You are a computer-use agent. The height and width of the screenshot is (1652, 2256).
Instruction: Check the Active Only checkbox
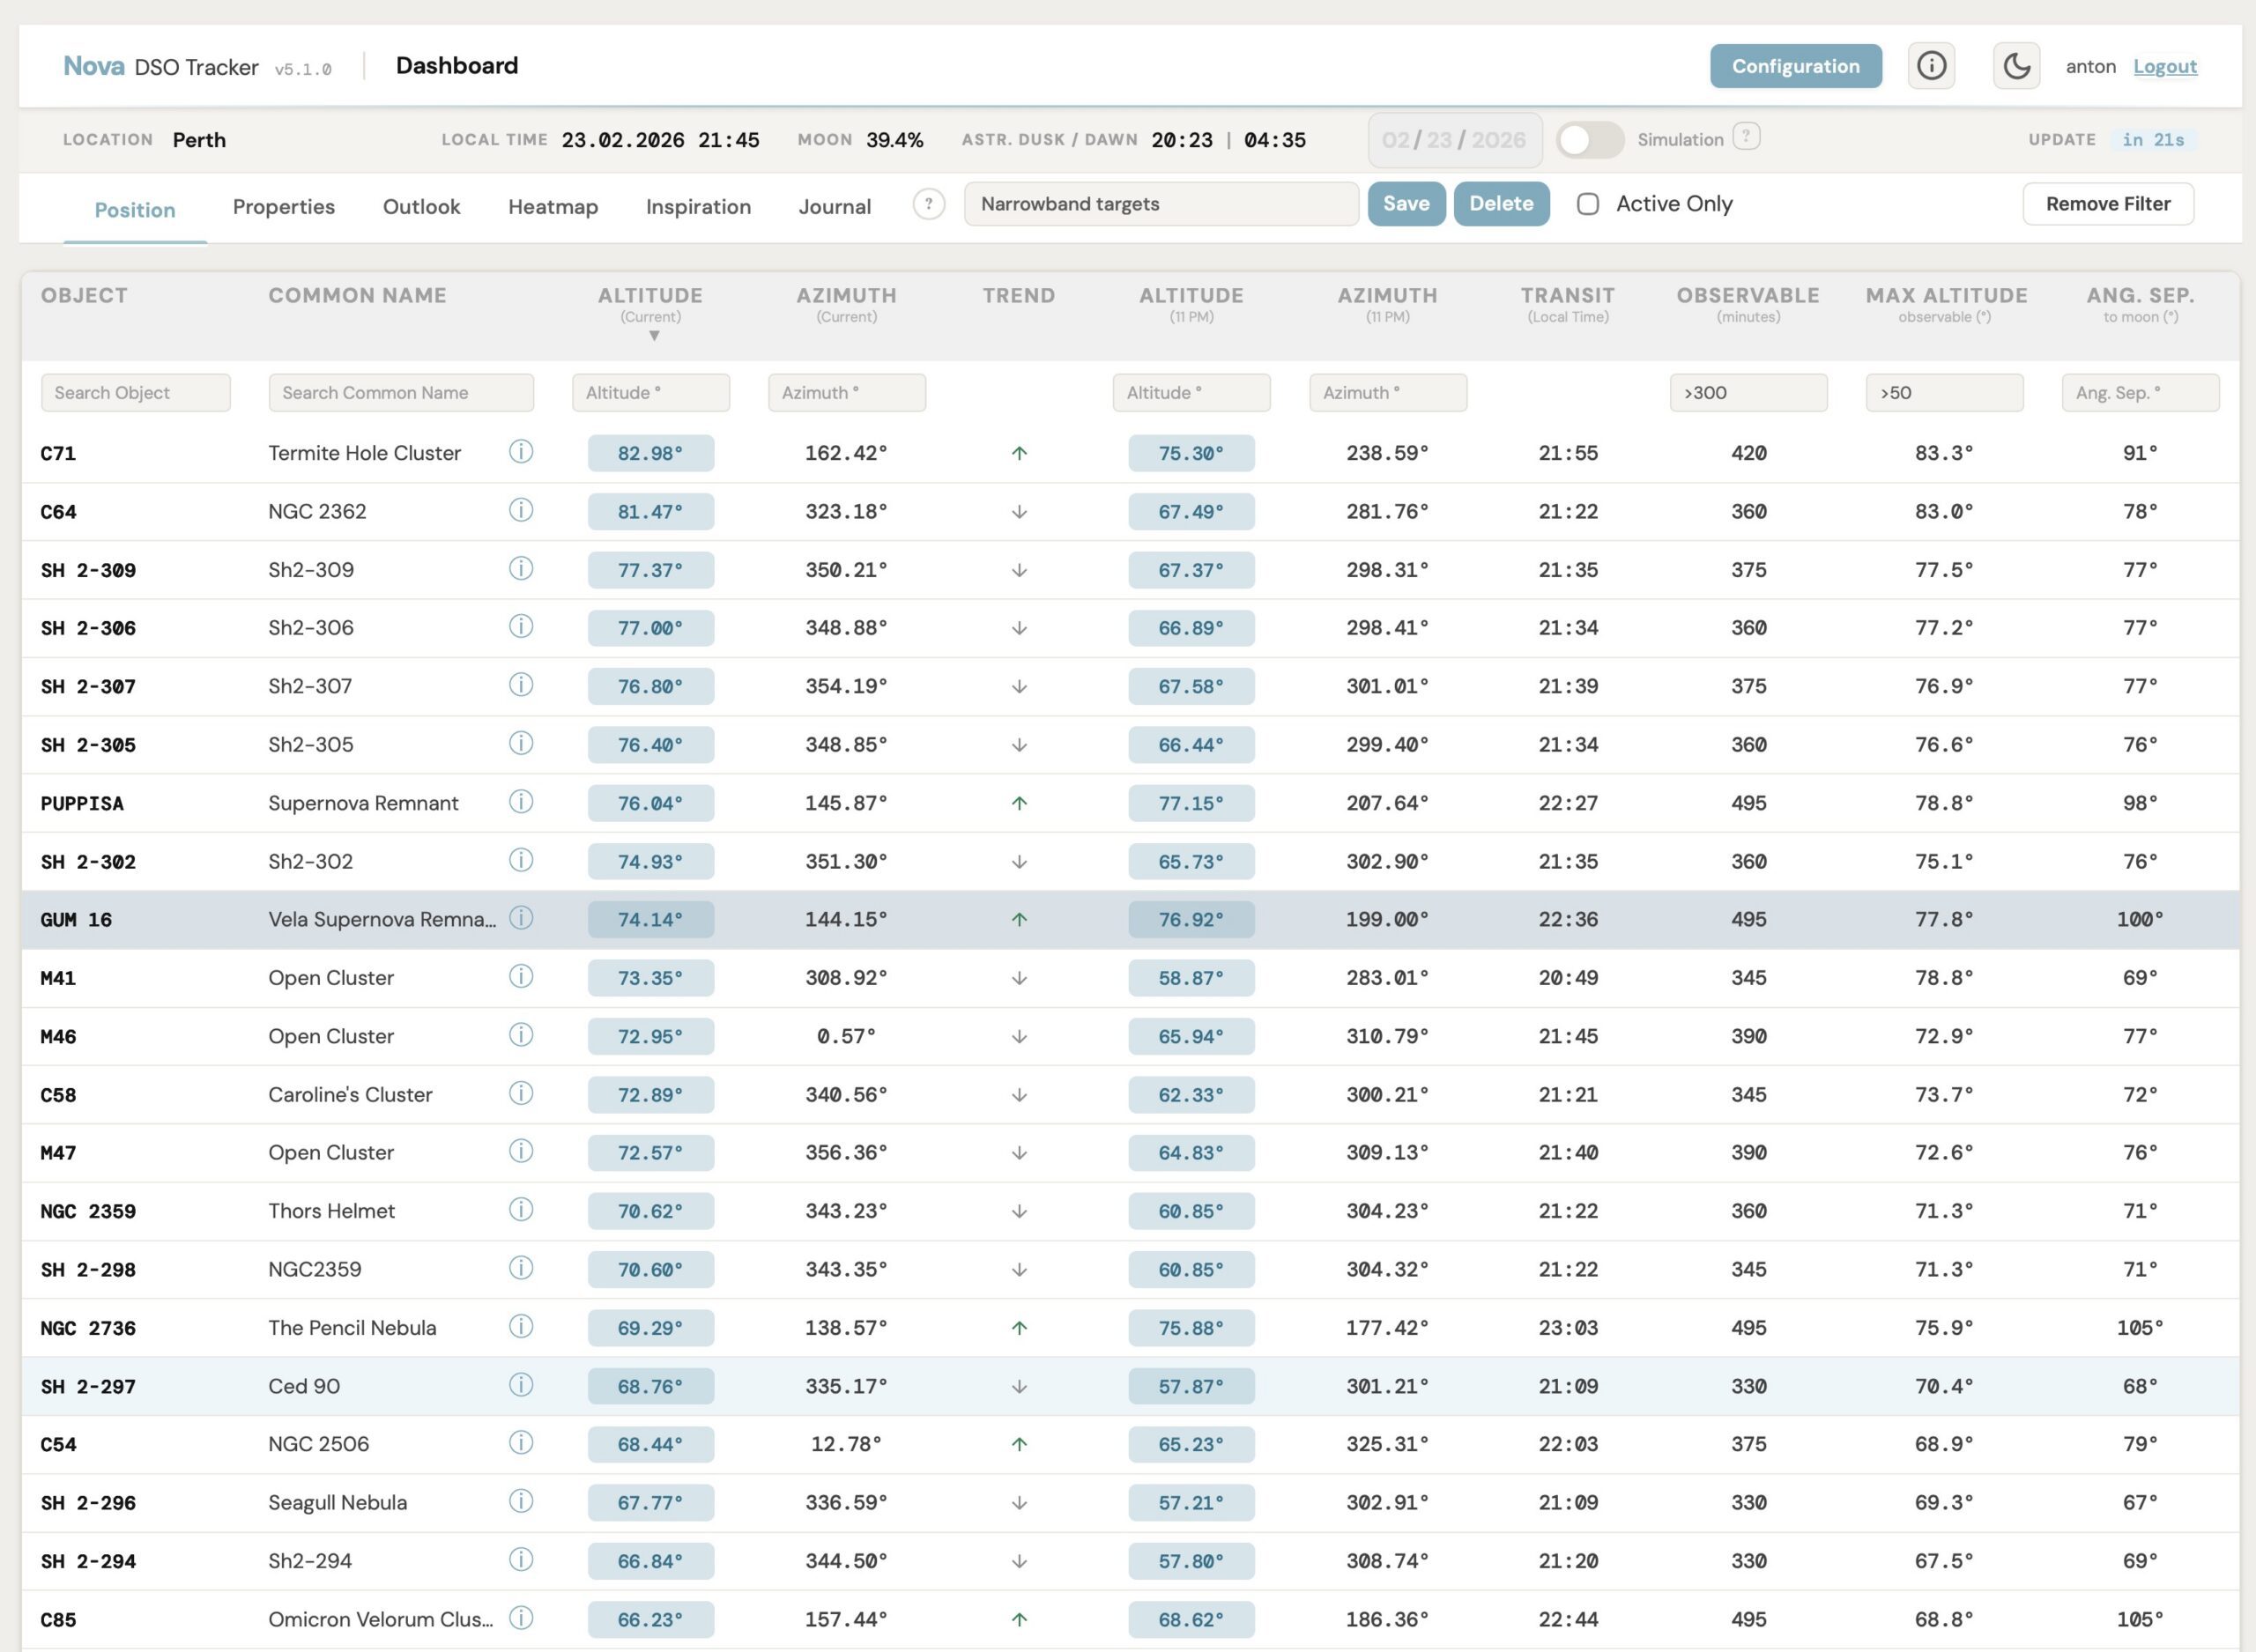point(1587,204)
